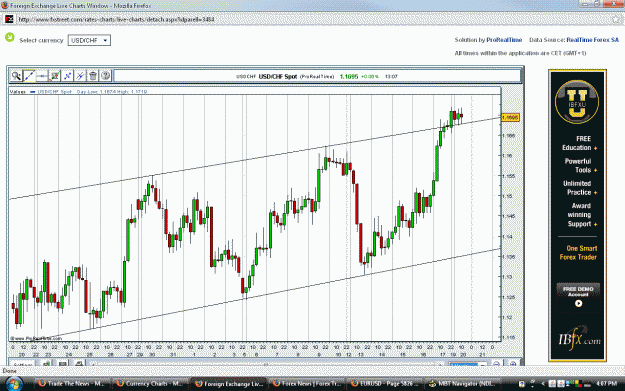Image resolution: width=625 pixels, height=391 pixels.
Task: Click the Settings button below the chart
Action: pyautogui.click(x=23, y=364)
